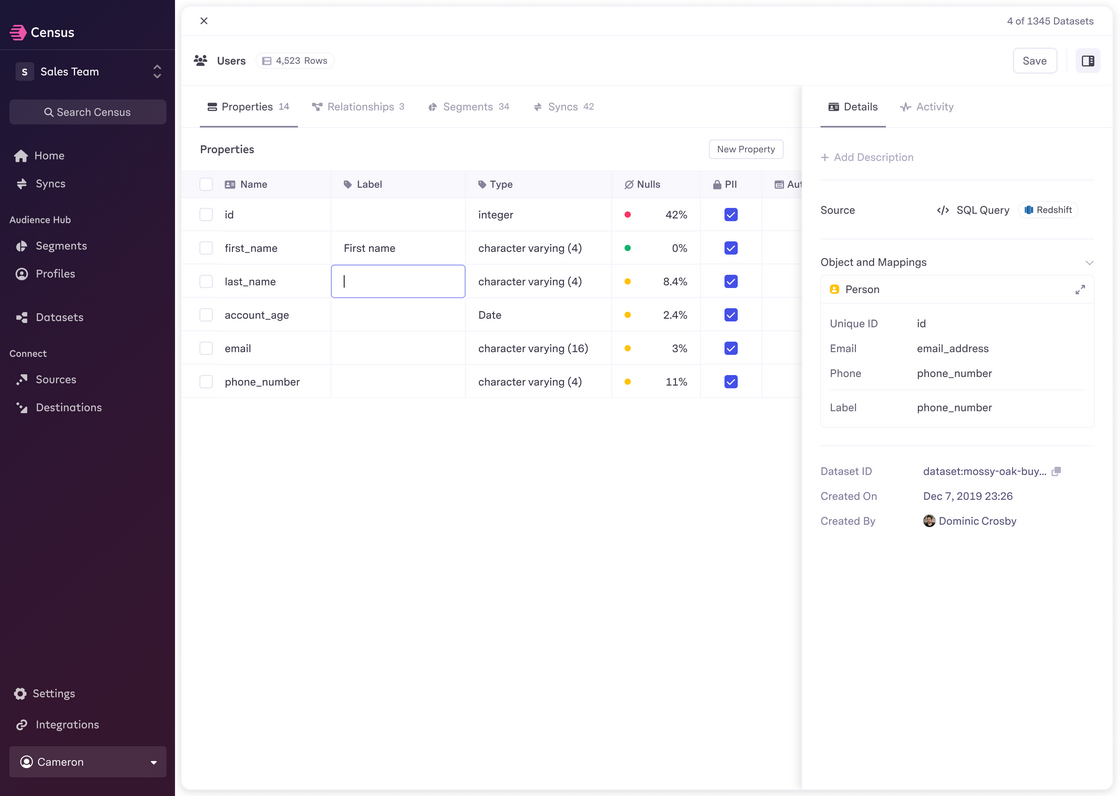
Task: Click the New Property button
Action: point(746,149)
